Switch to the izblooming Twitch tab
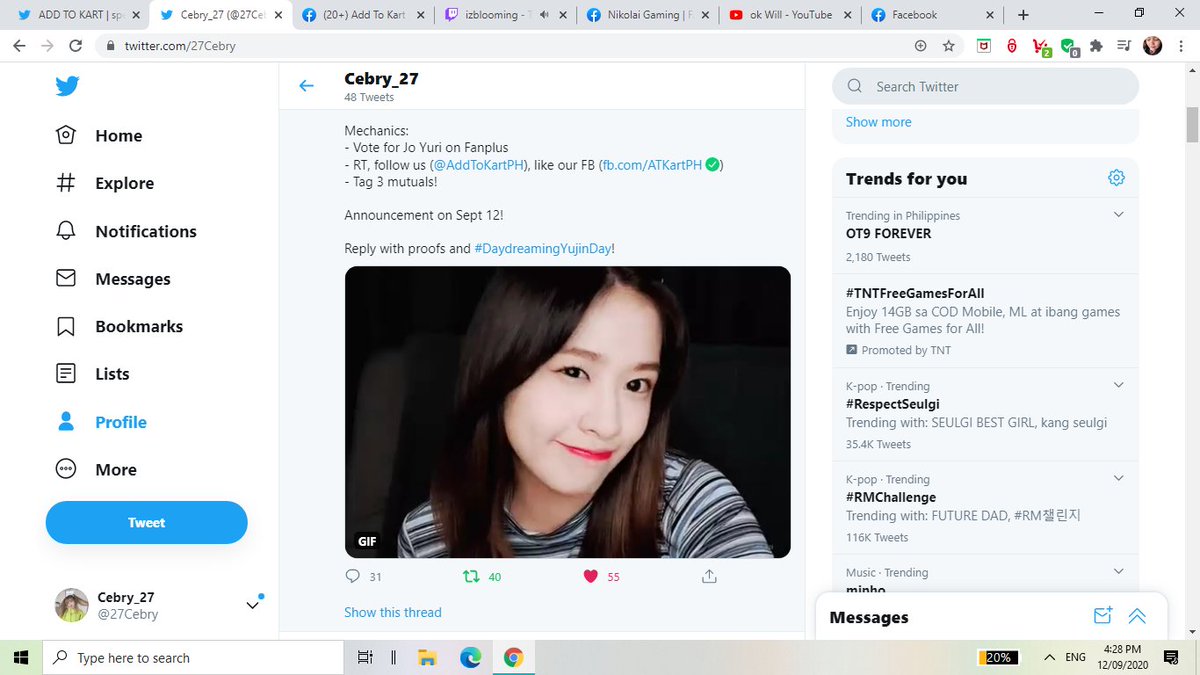 (x=507, y=15)
